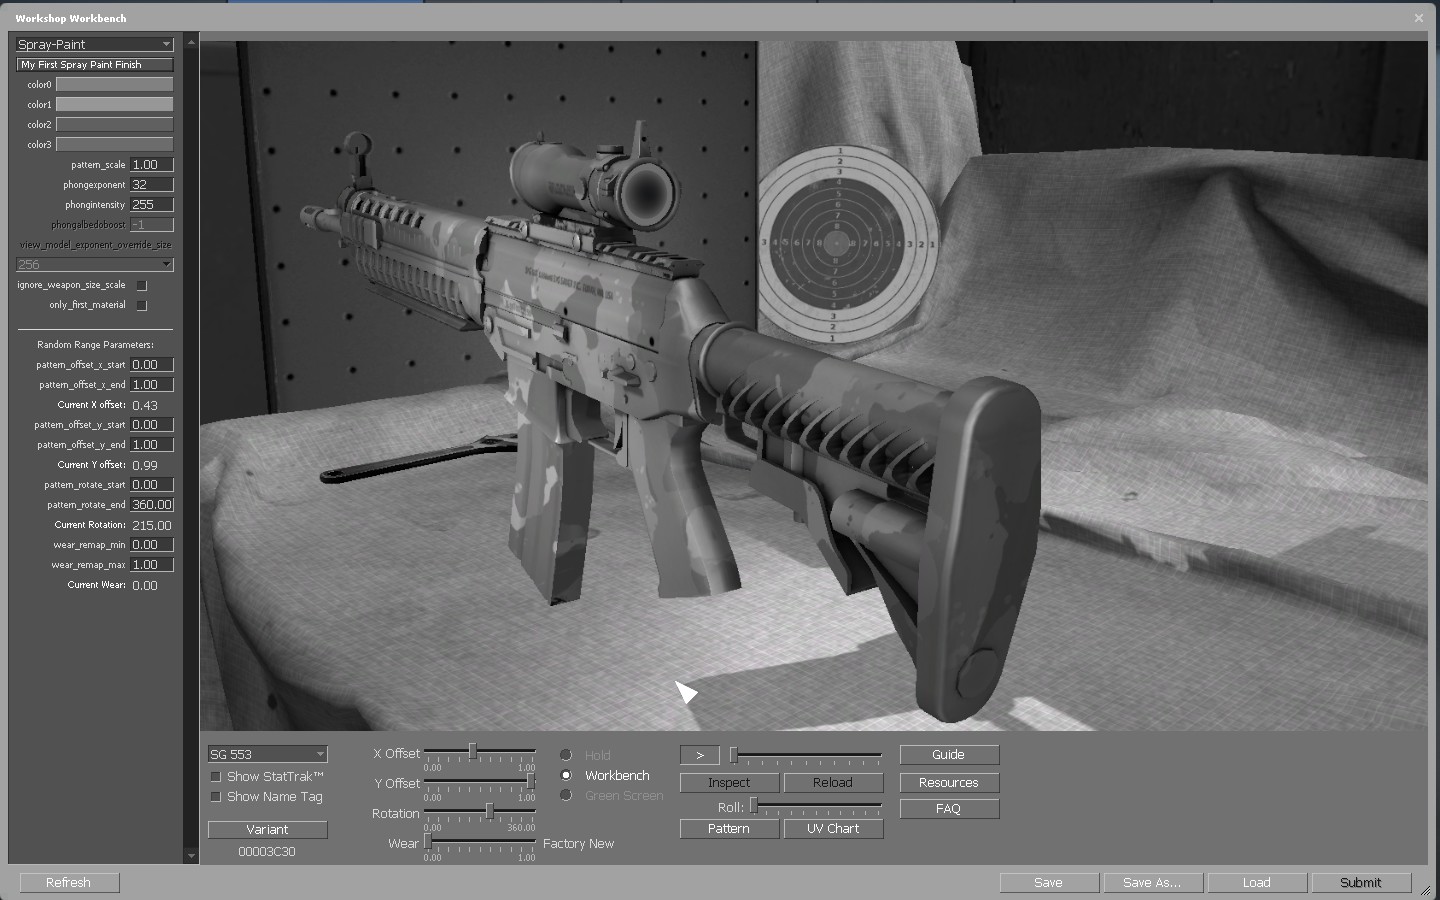
Task: Click the Y Offset slider
Action: coord(480,782)
